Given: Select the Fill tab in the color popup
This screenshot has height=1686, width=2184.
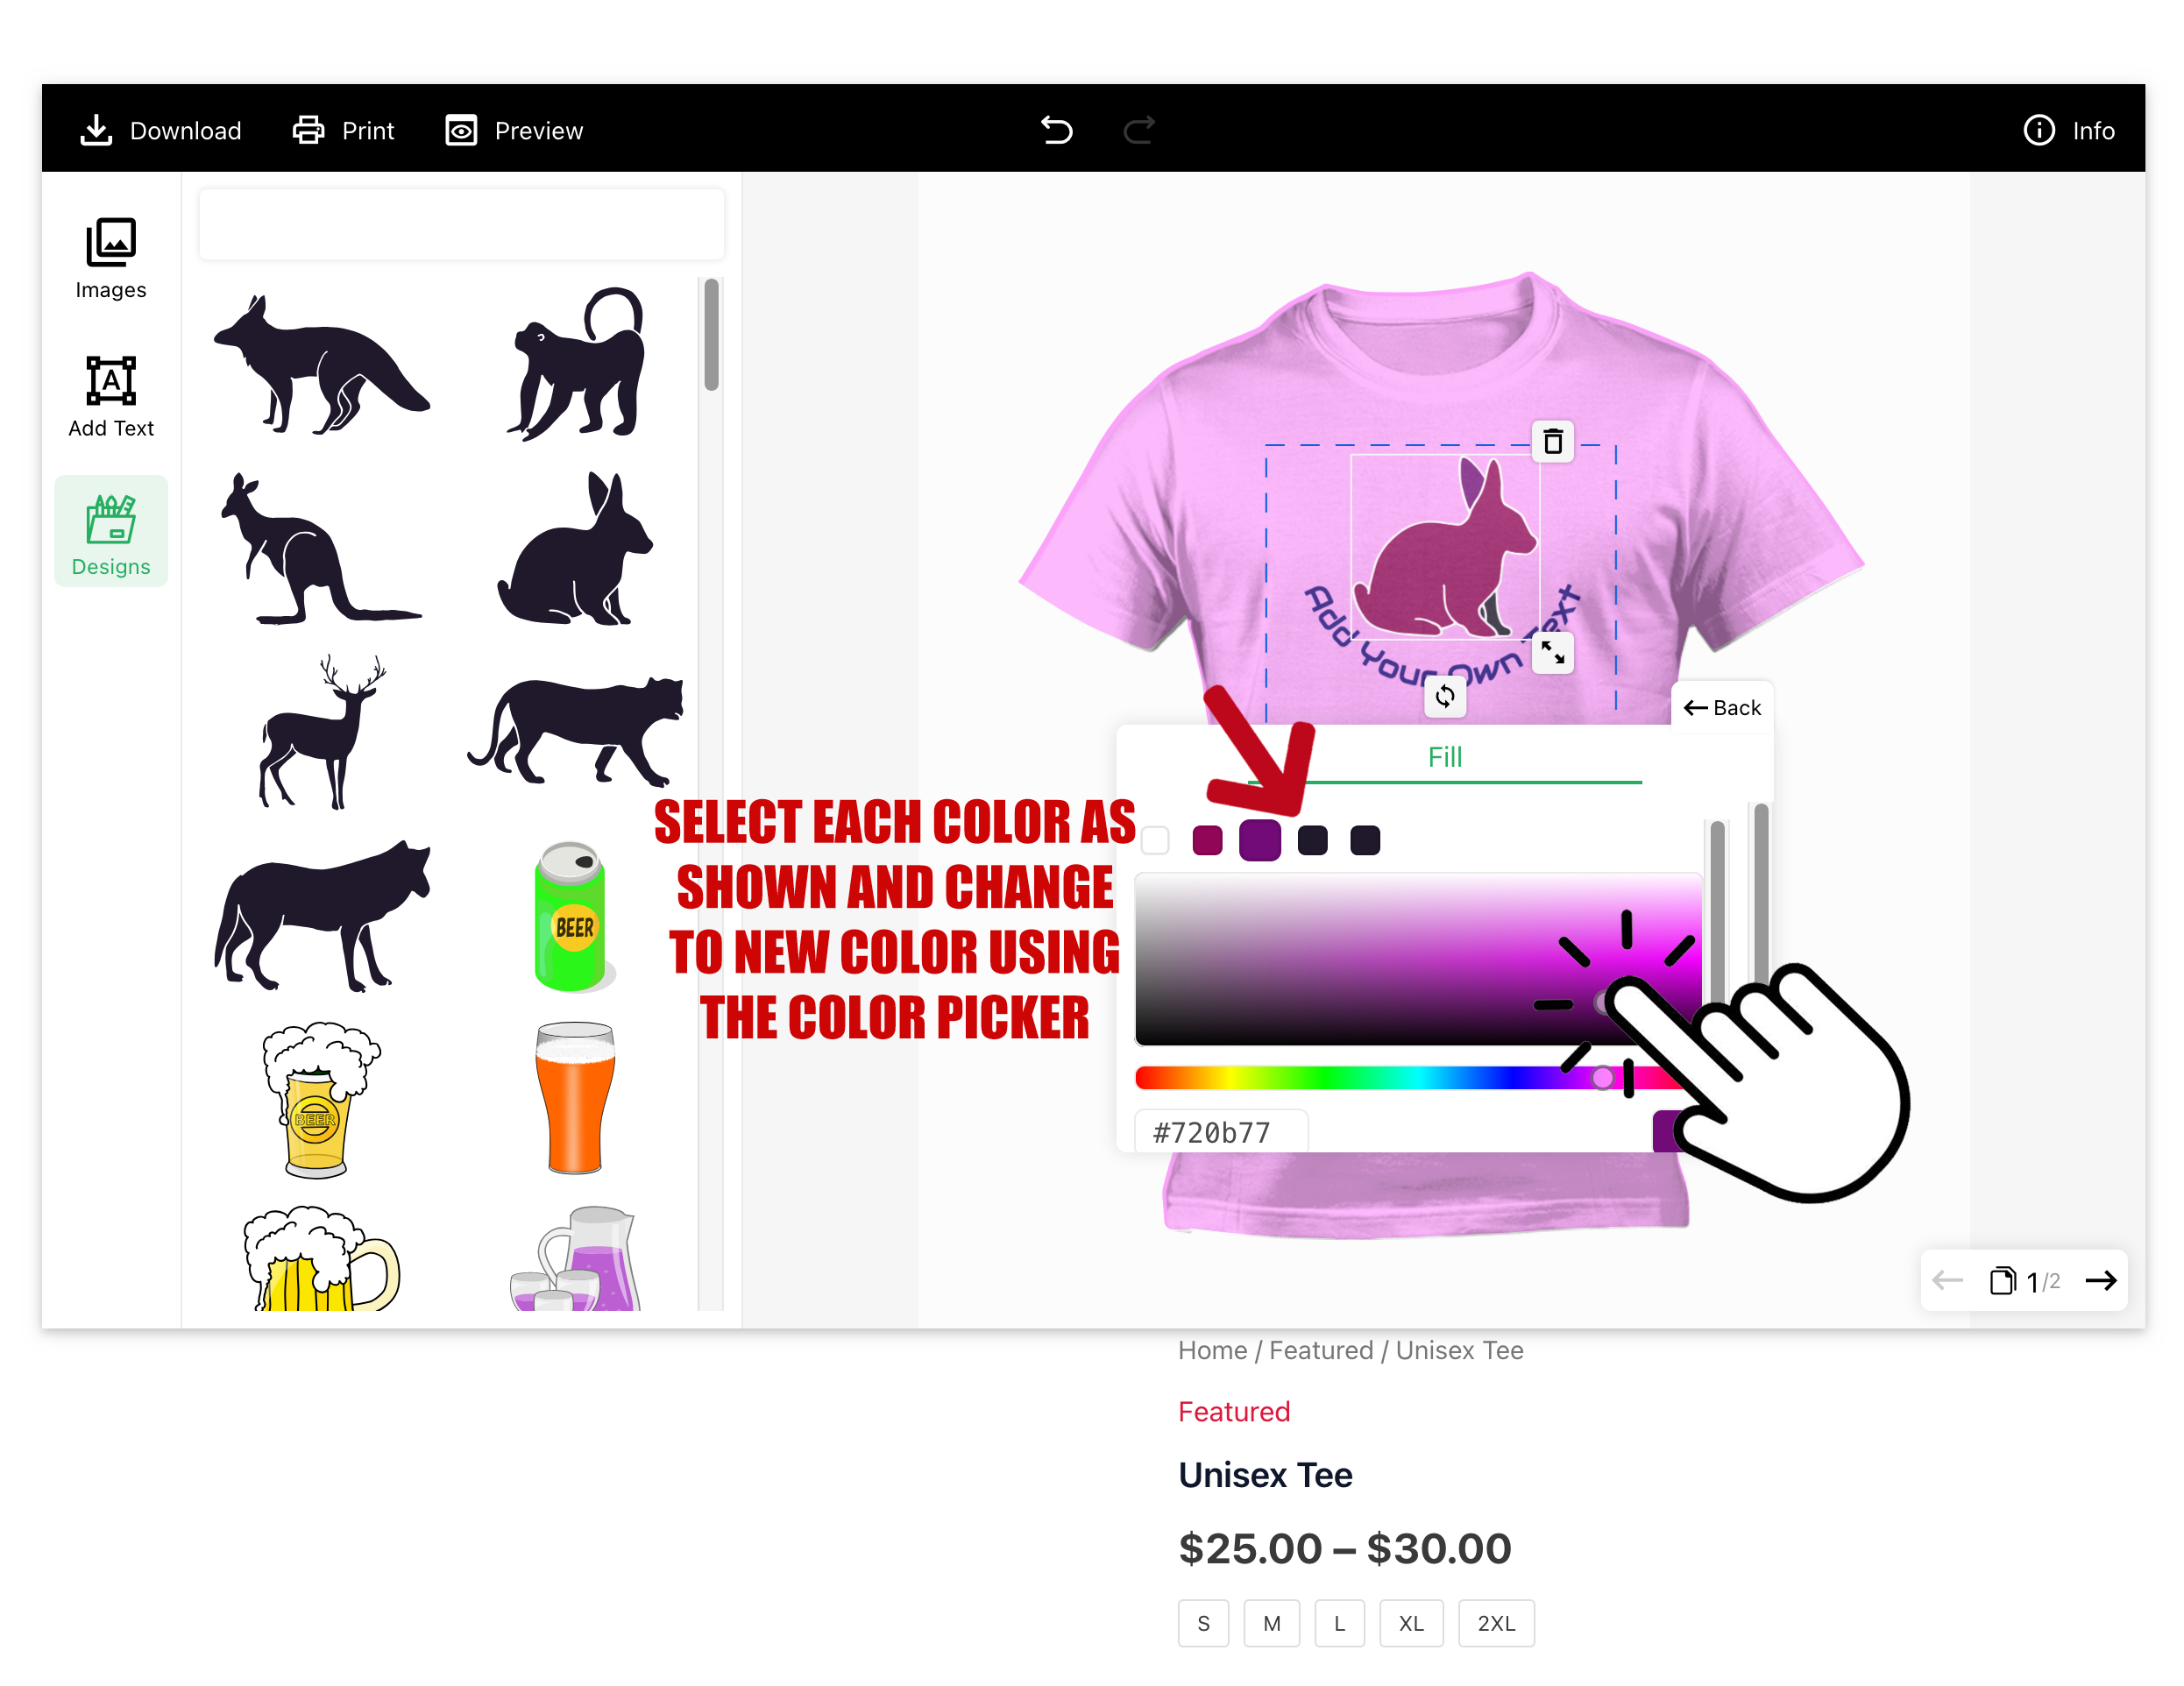Looking at the screenshot, I should (x=1444, y=757).
